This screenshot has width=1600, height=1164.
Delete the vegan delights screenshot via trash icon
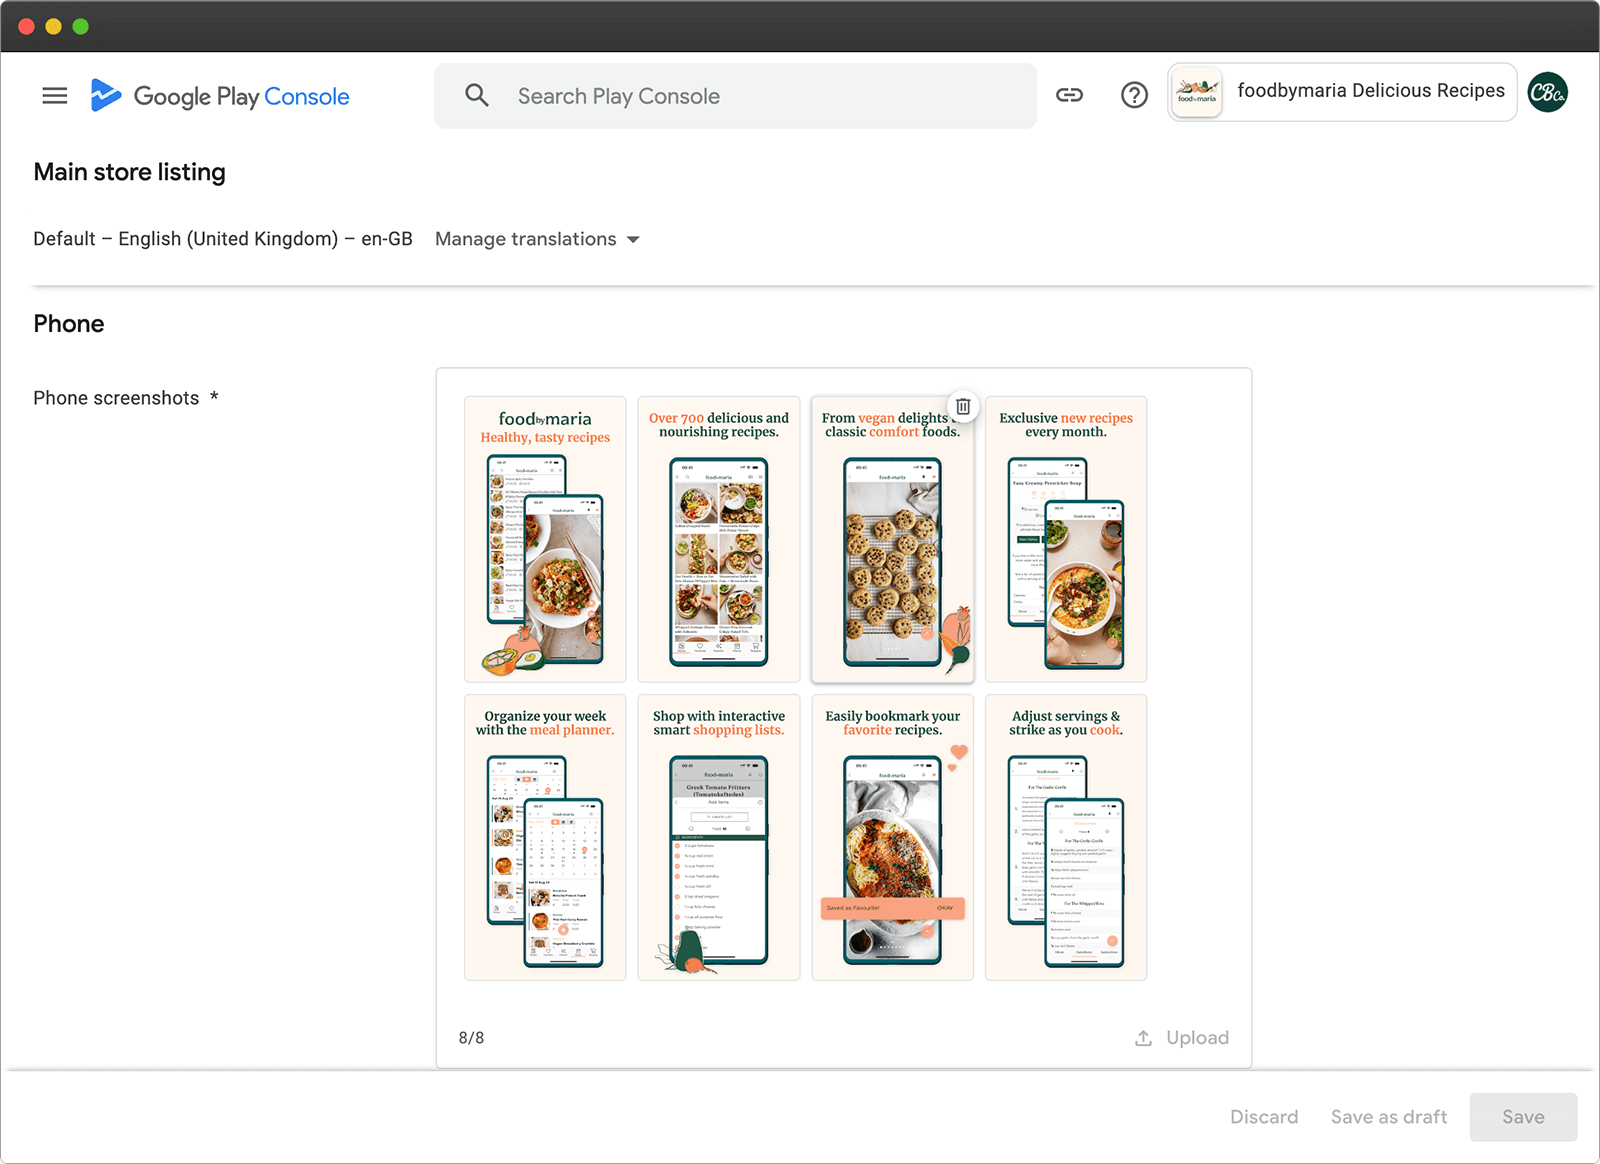pos(963,406)
